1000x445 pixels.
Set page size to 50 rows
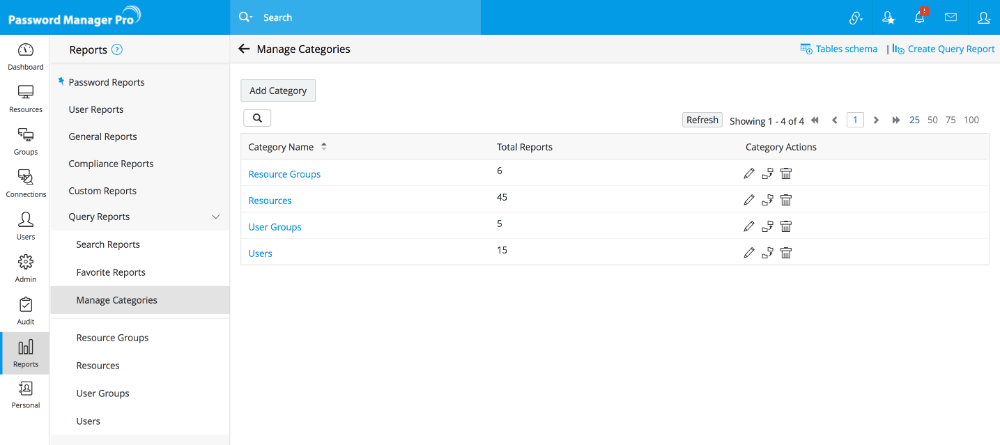932,120
